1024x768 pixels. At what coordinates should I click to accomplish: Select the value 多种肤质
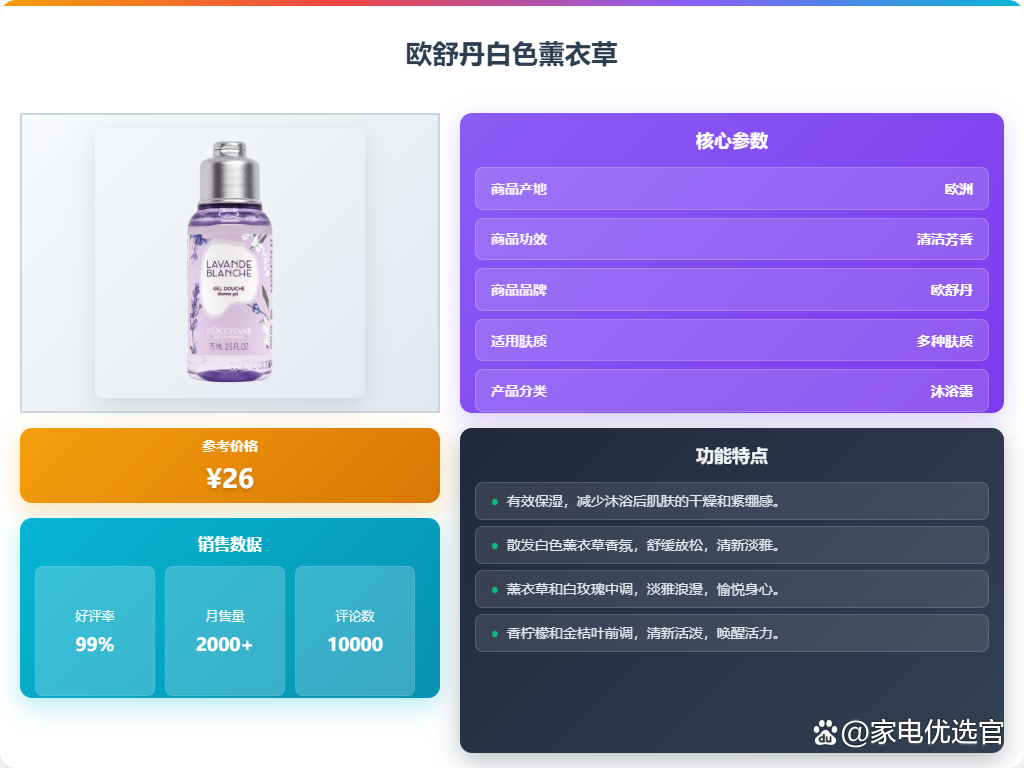point(944,341)
